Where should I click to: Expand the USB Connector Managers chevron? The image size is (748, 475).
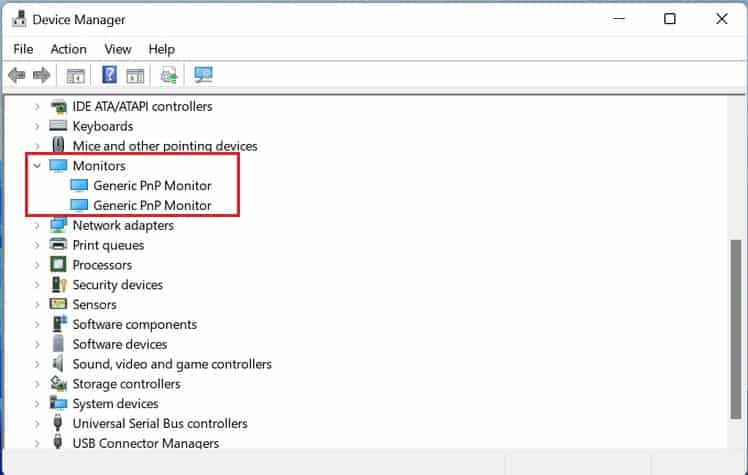(x=37, y=443)
